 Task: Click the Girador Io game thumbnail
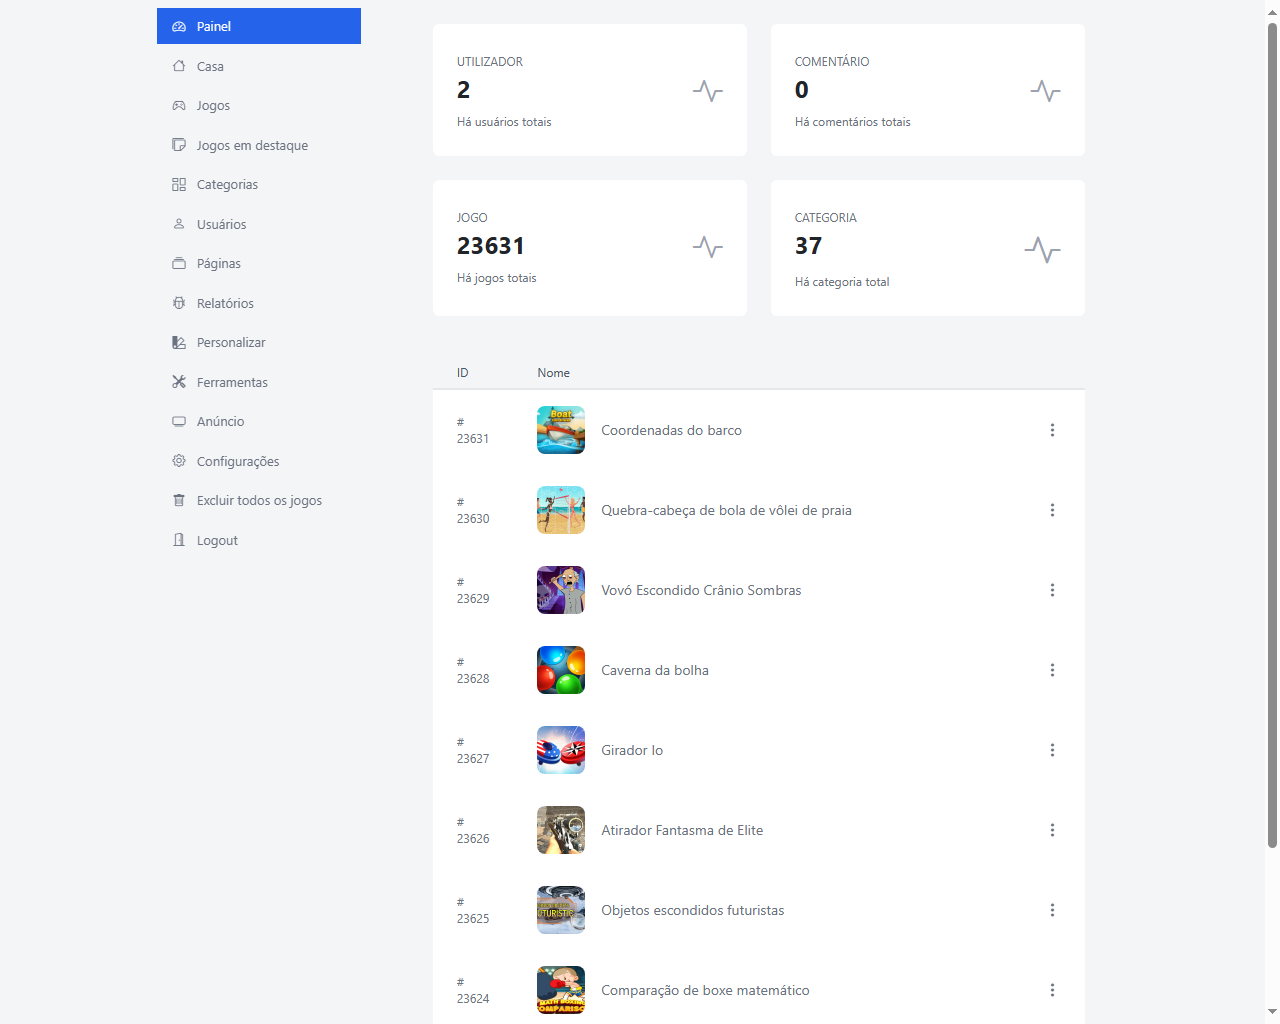[561, 750]
